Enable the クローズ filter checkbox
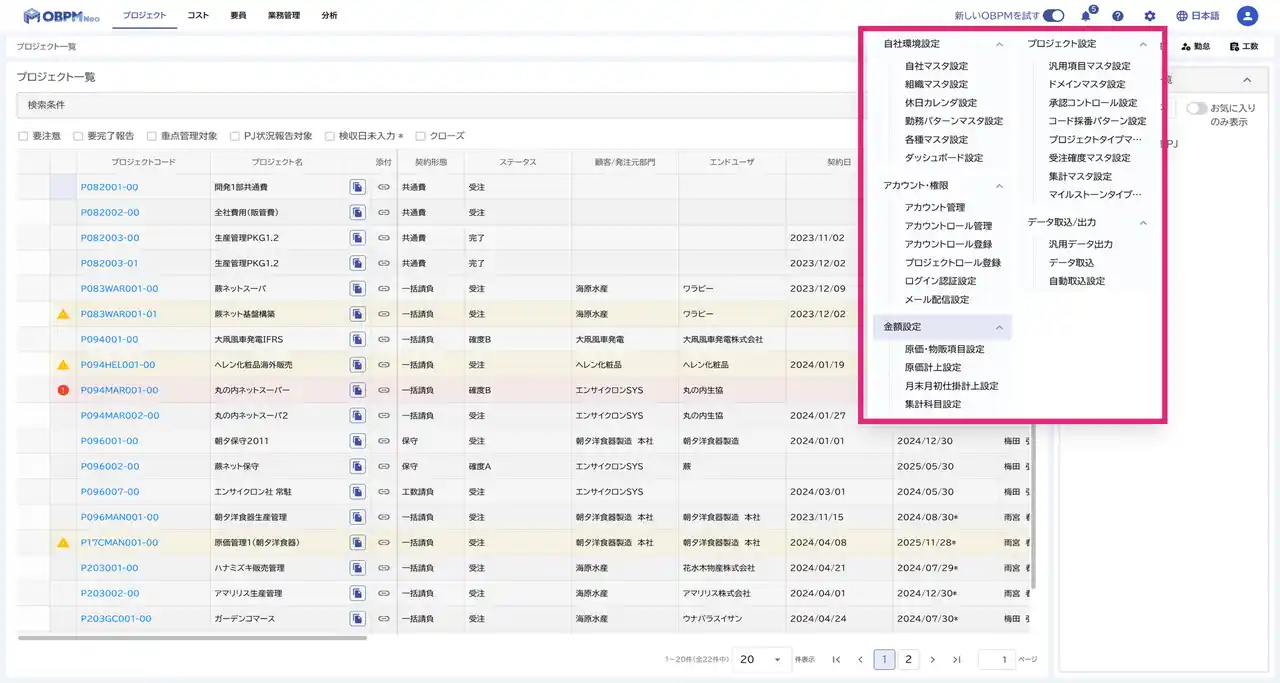1280x683 pixels. point(420,136)
